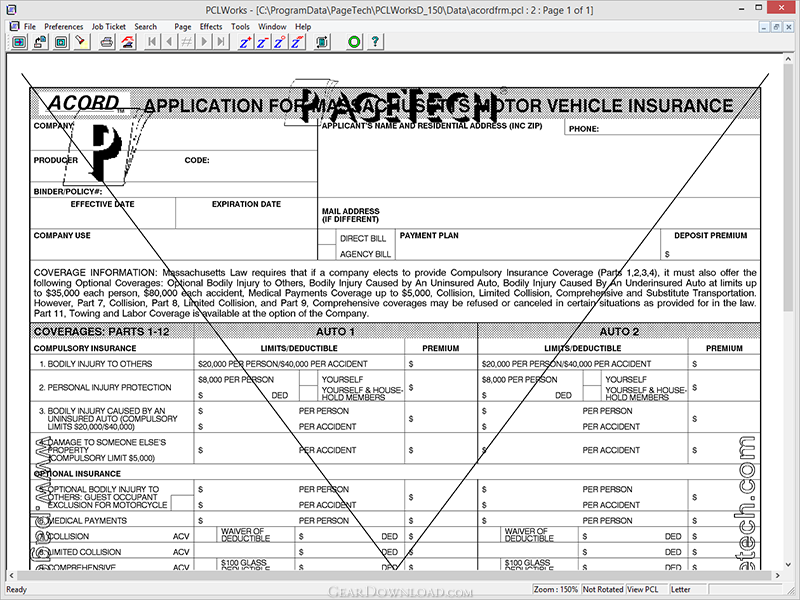800x600 pixels.
Task: Click the horizontal scrollbar right arrow
Action: (778, 575)
